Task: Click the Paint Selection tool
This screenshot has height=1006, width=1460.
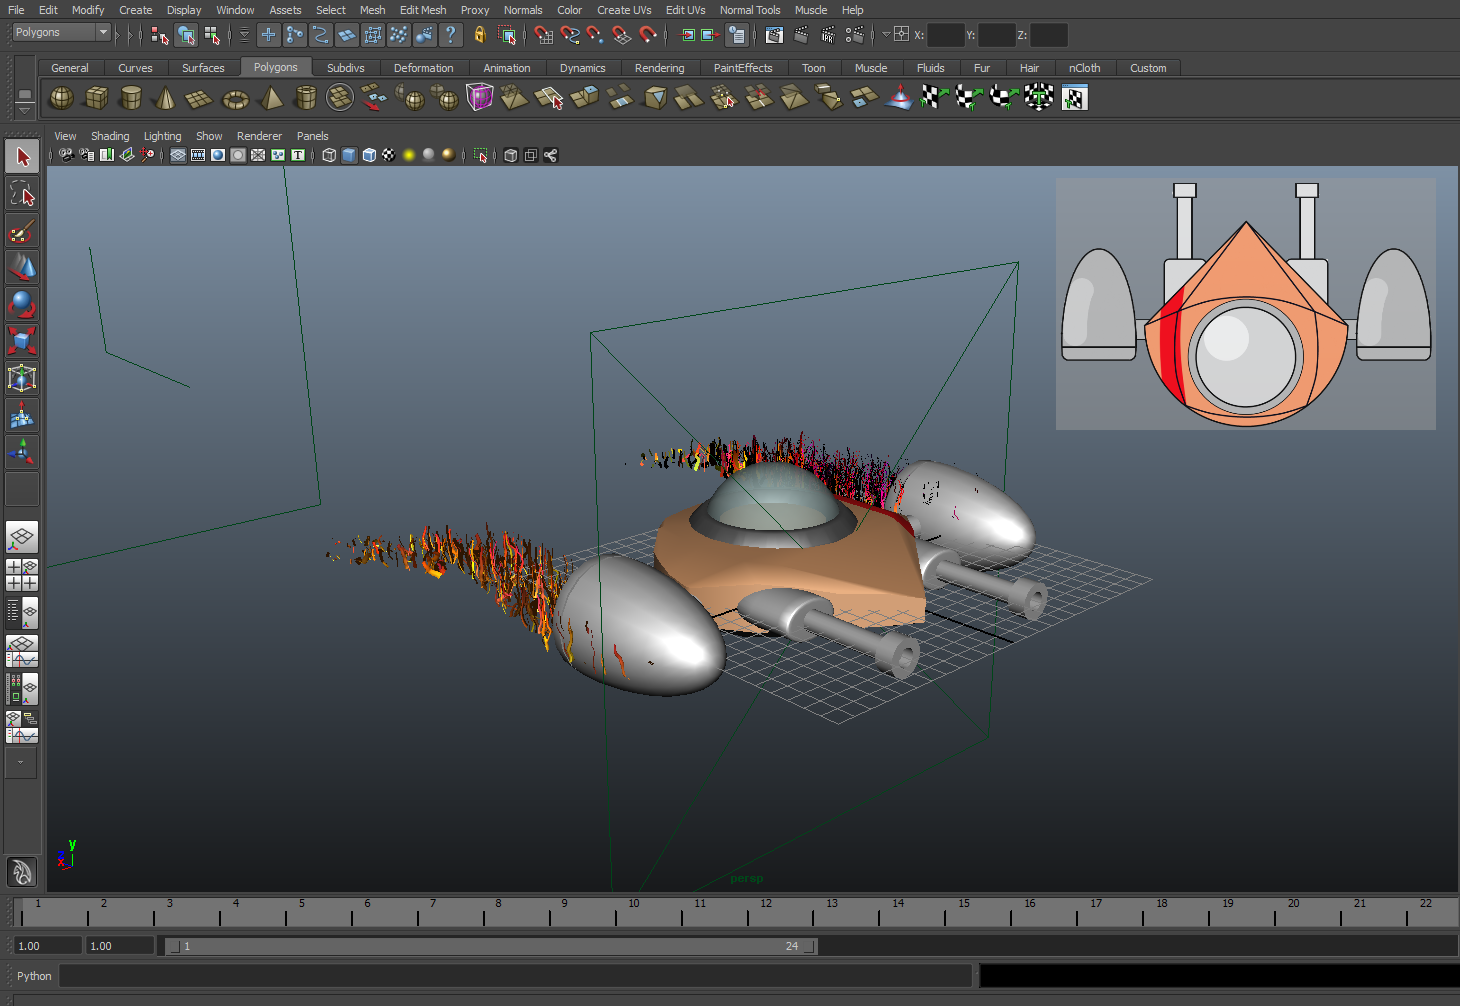Action: click(22, 232)
